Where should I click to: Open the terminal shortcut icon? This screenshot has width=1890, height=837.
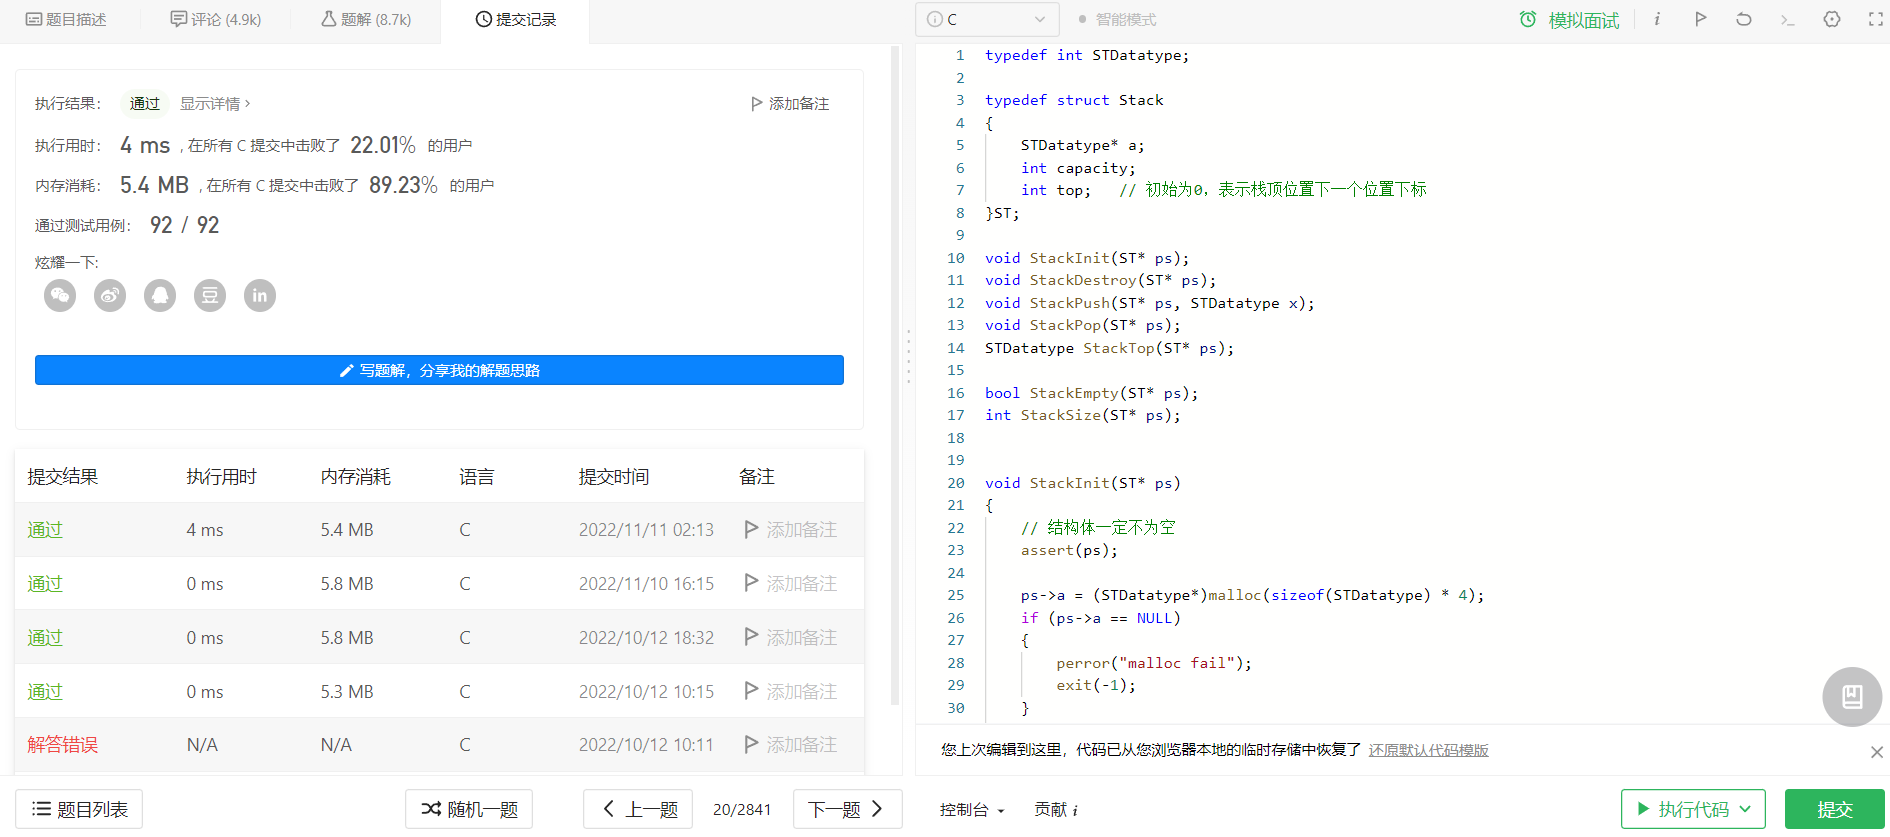[1788, 19]
